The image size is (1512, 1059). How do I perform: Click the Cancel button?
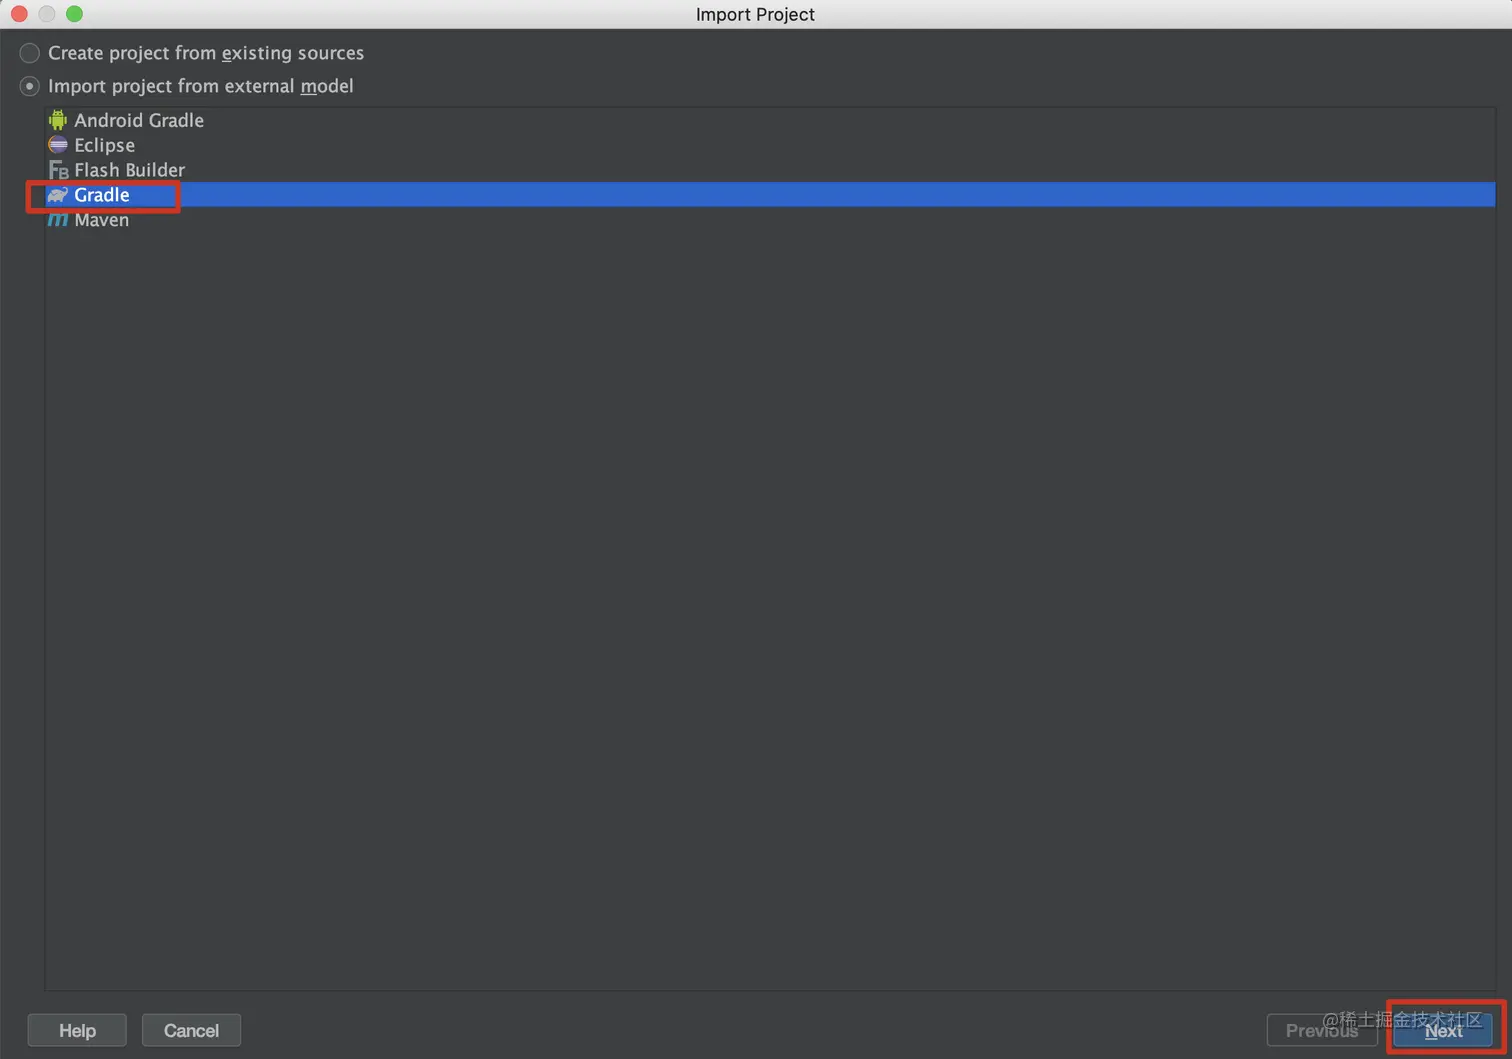(191, 1030)
